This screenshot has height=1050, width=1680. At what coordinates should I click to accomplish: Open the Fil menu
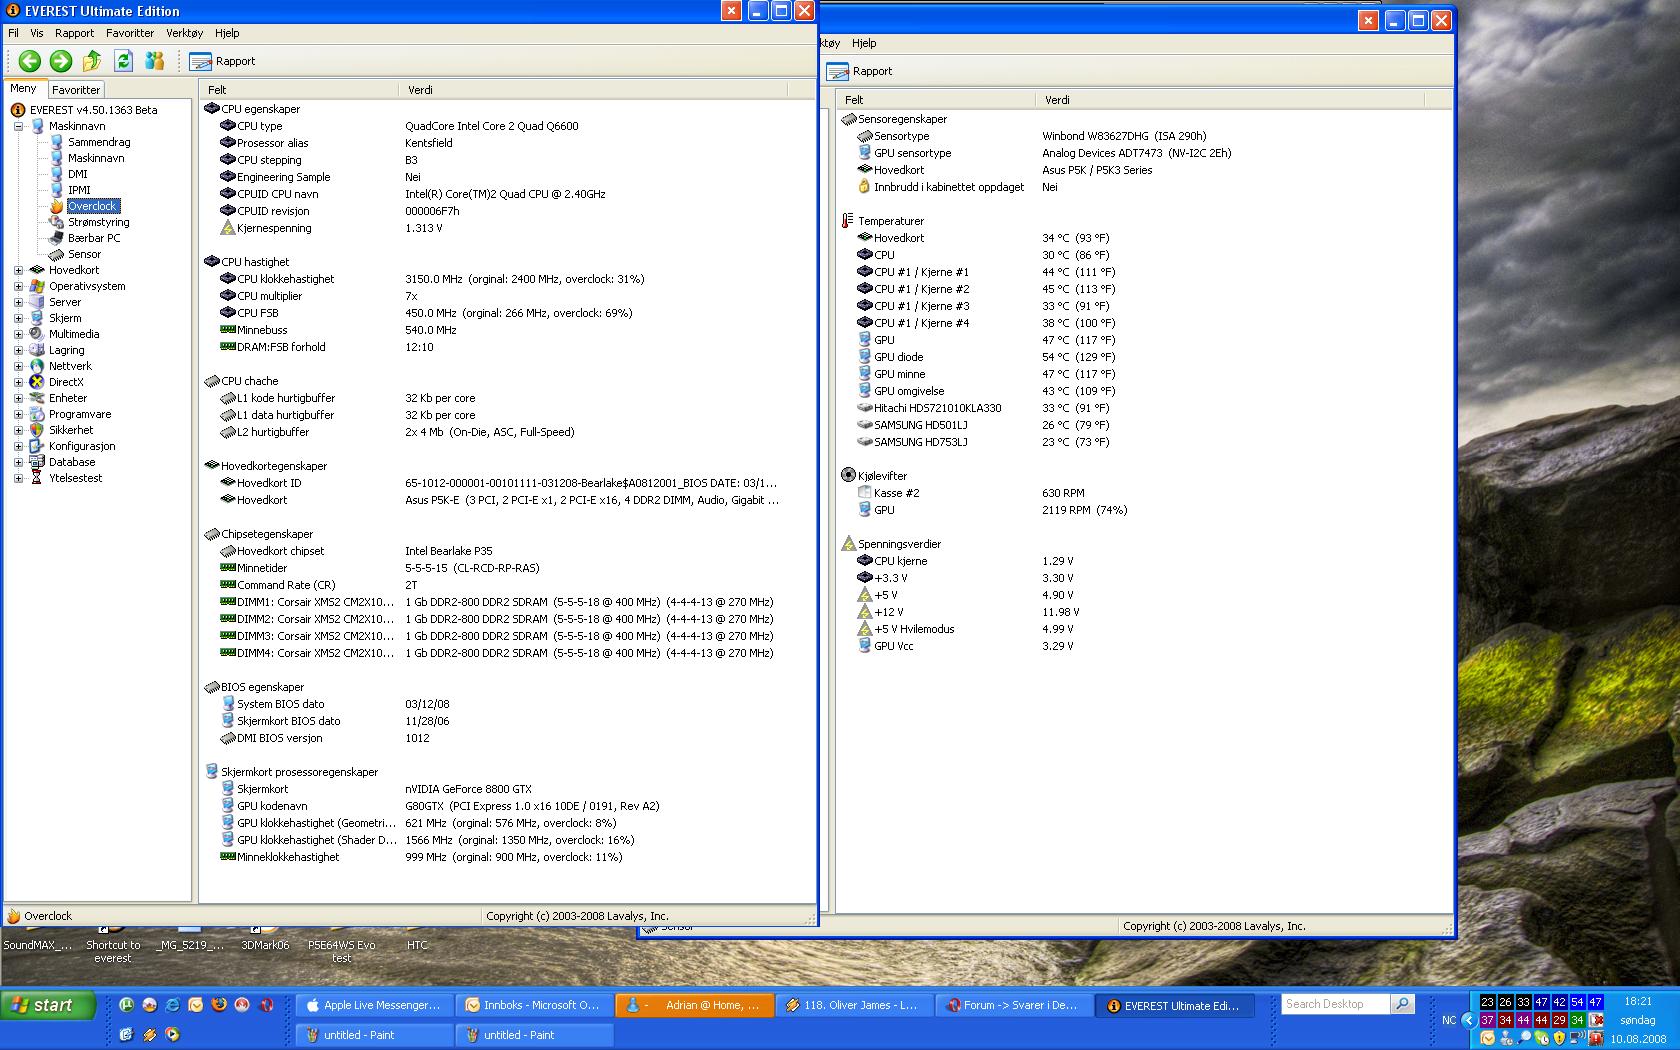pyautogui.click(x=14, y=33)
